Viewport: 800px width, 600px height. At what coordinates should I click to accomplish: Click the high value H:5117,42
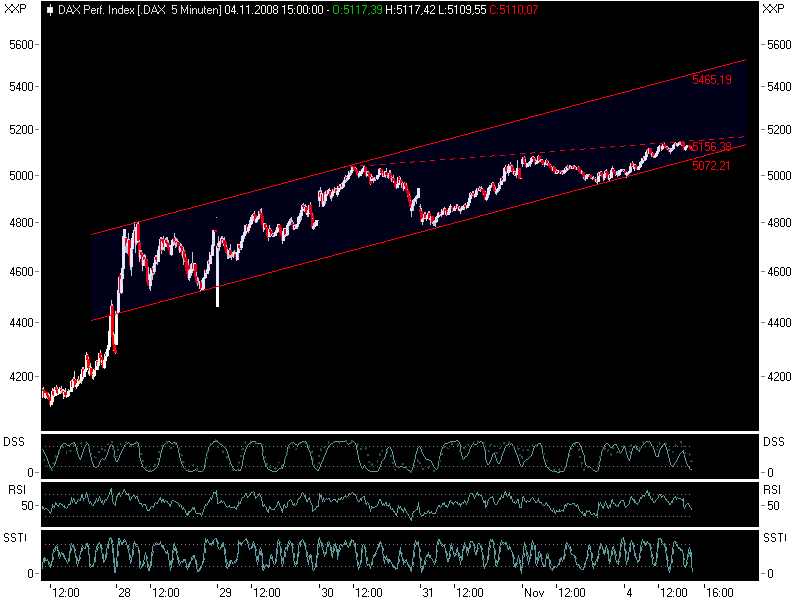coord(410,10)
